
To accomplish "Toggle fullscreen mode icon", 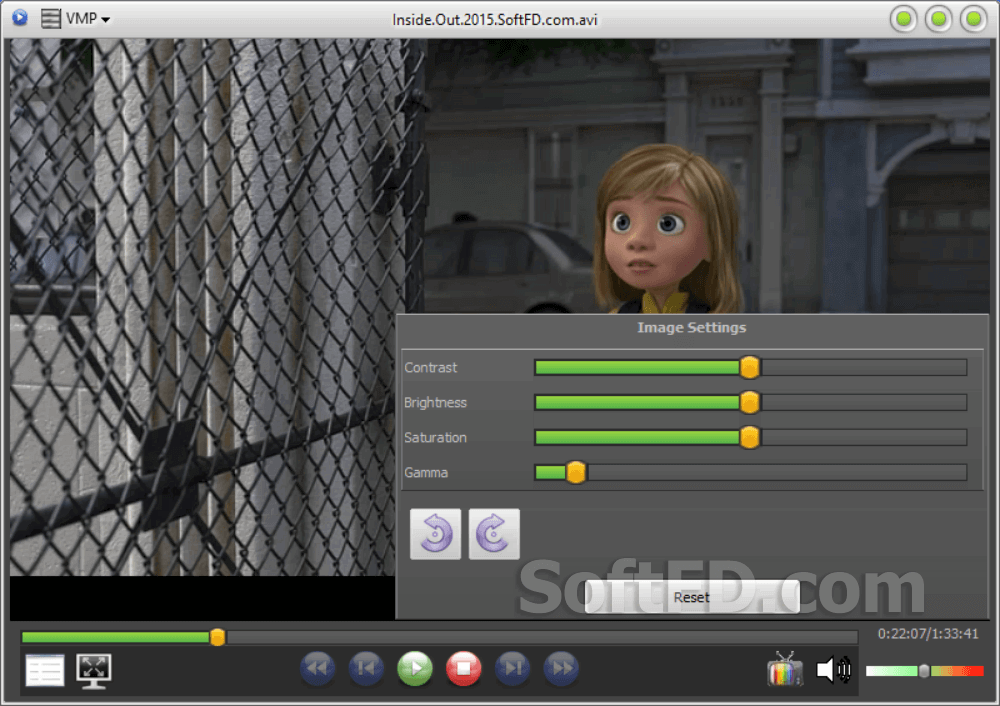I will tap(94, 670).
